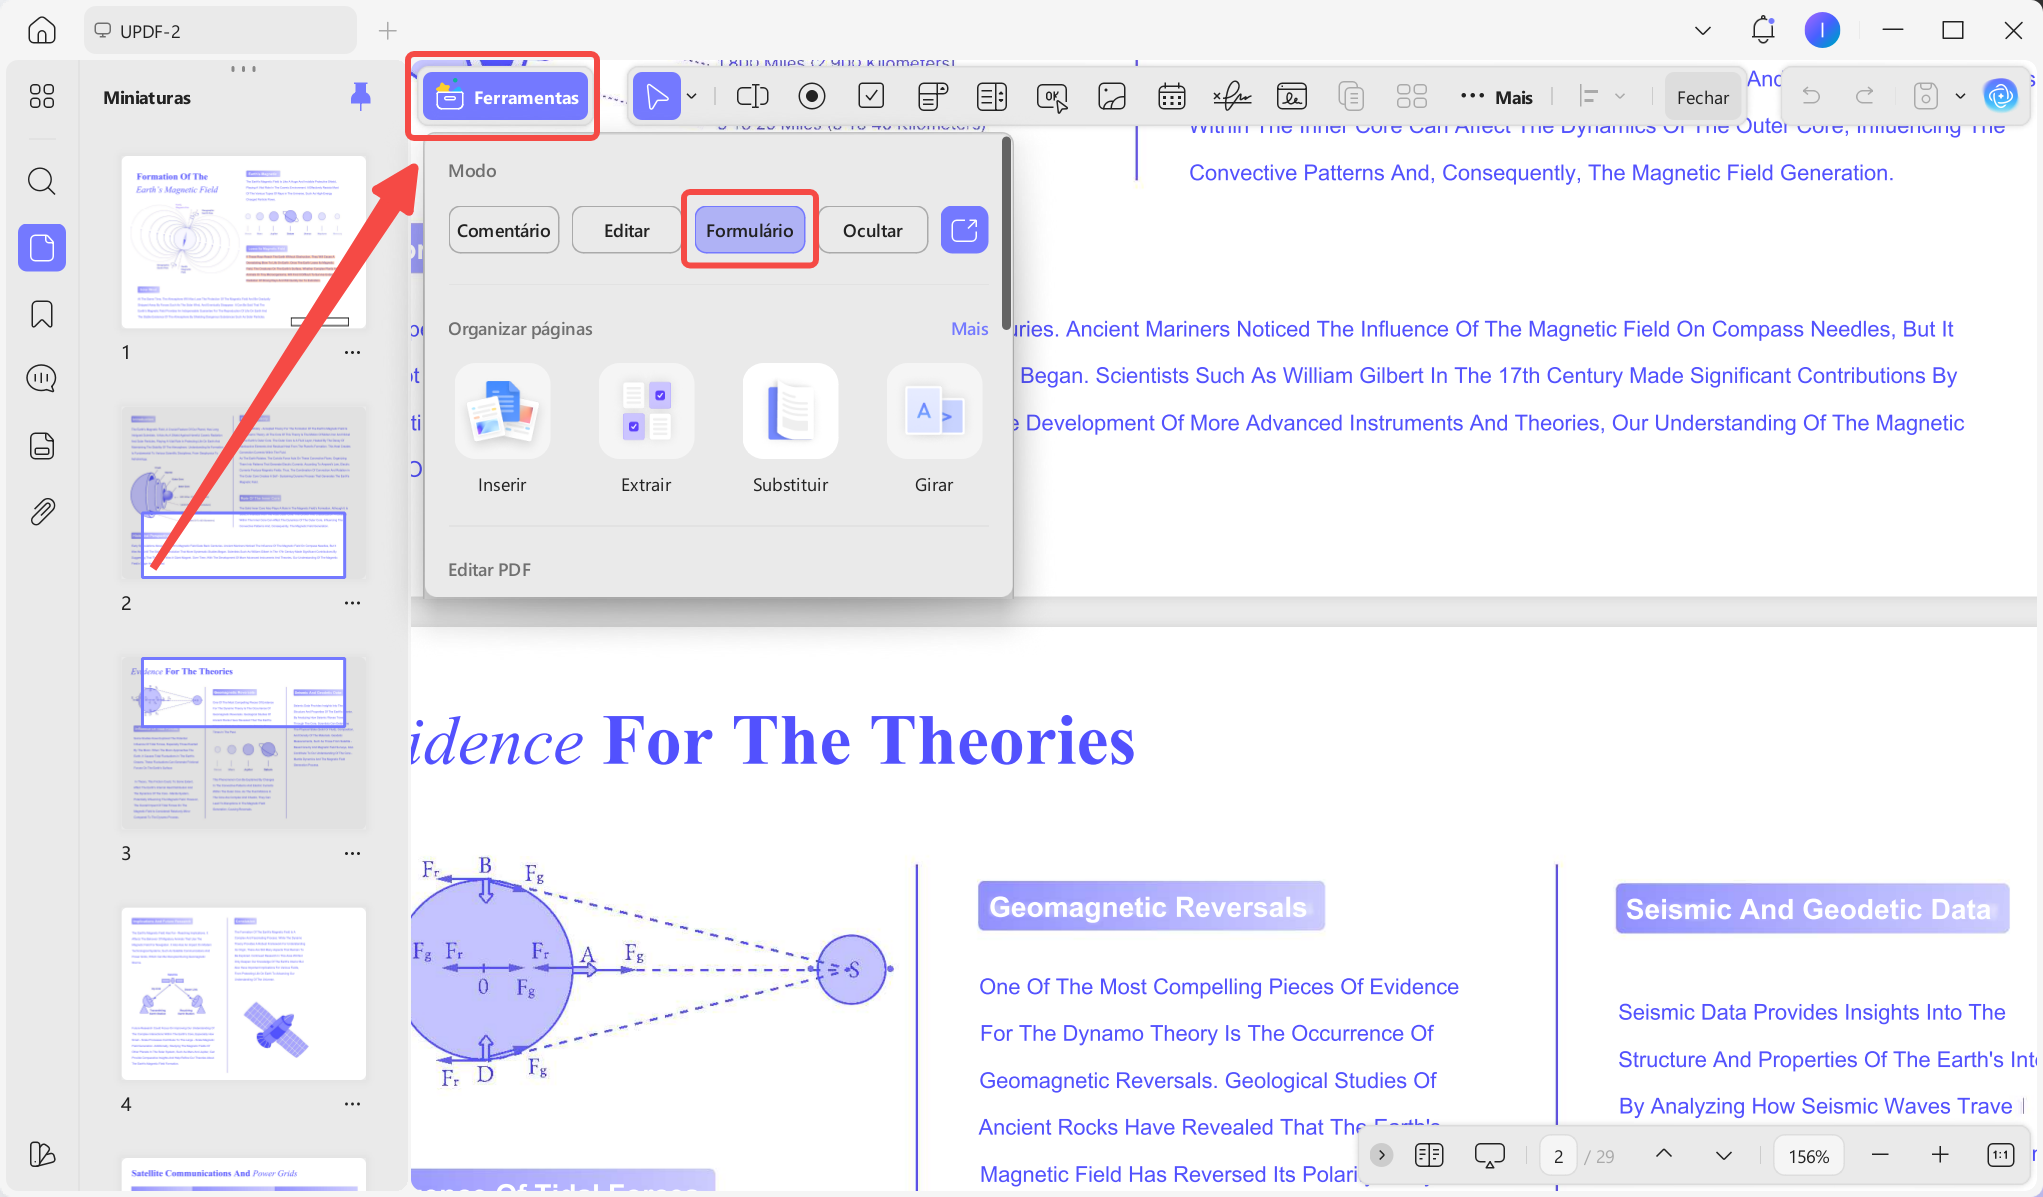The height and width of the screenshot is (1197, 2043).
Task: Click the Substituir pages icon
Action: pos(790,411)
